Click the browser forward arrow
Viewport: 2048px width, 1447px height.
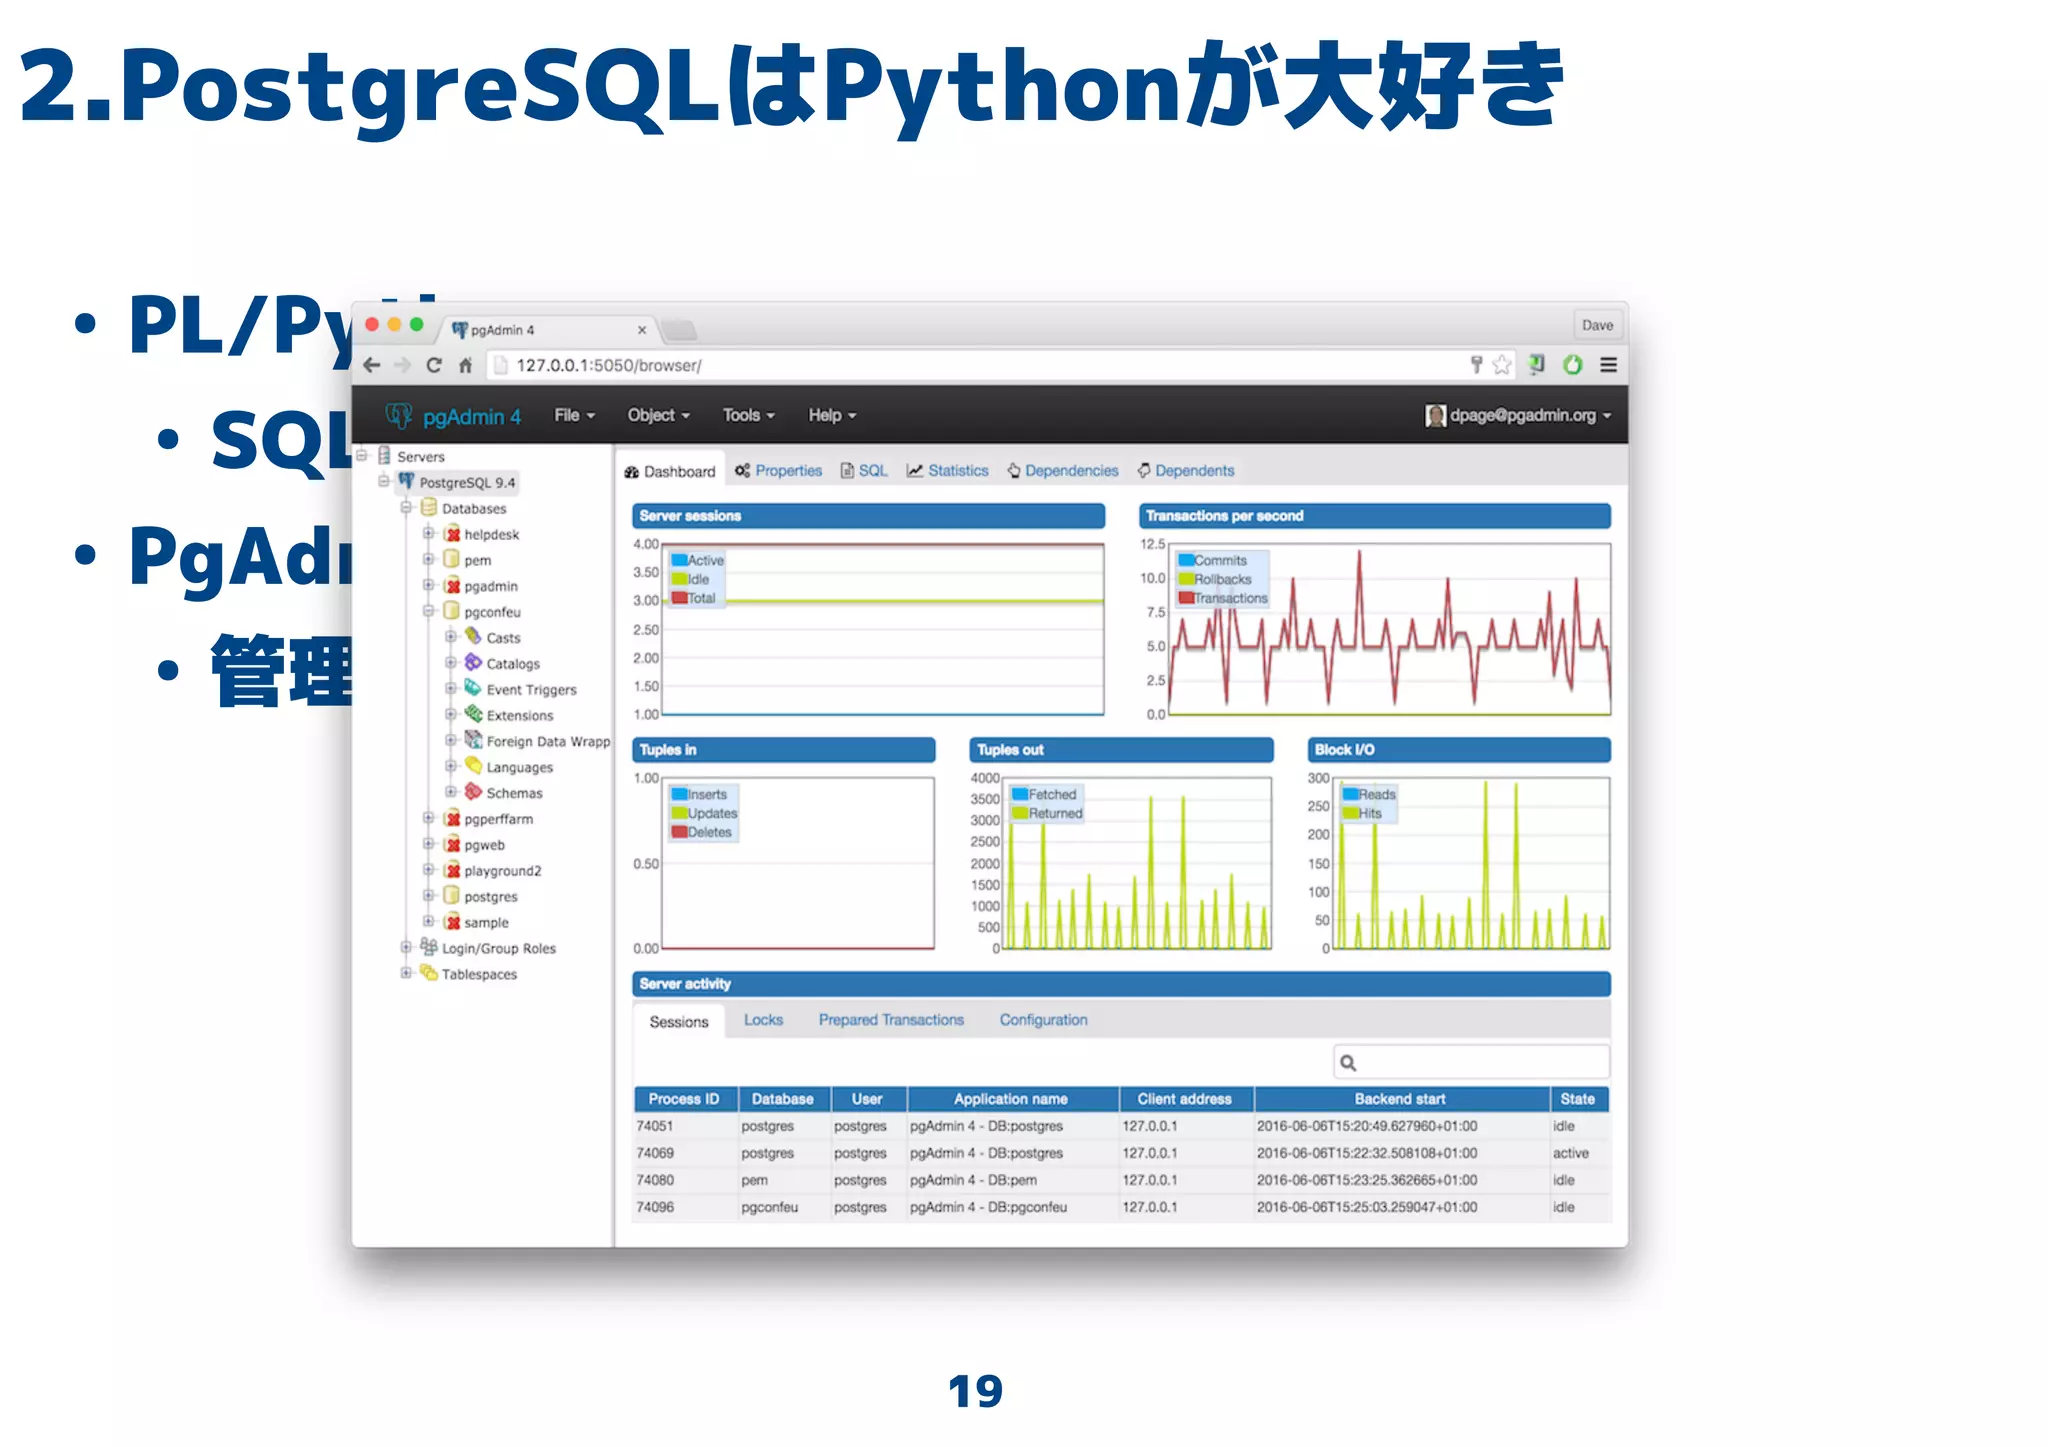403,365
